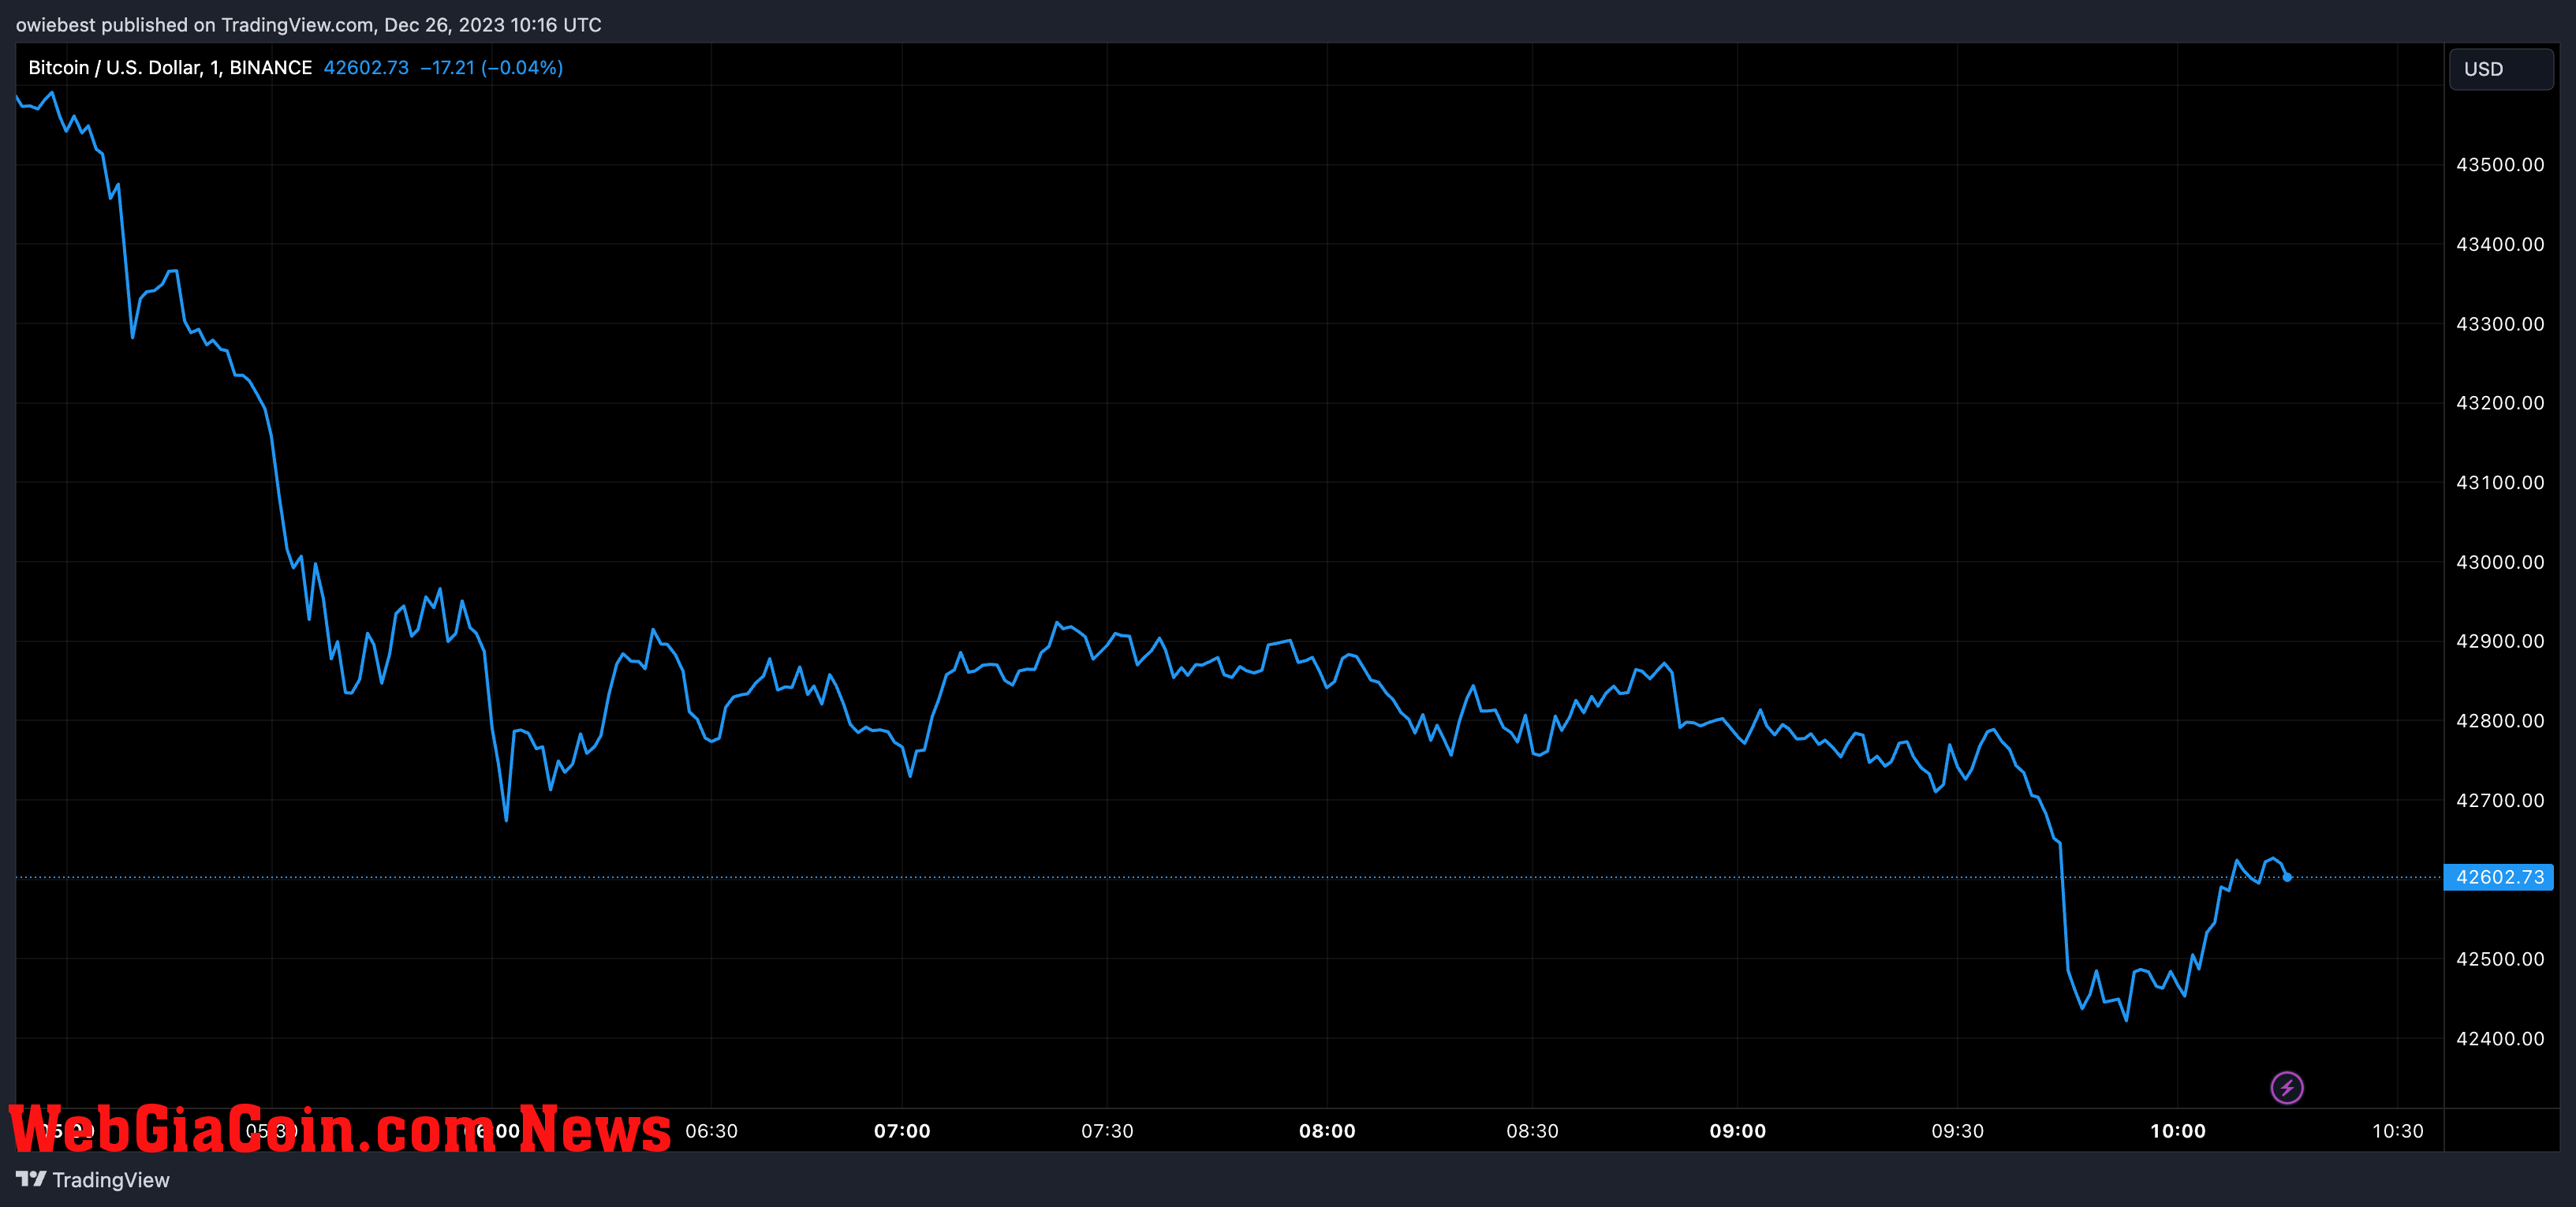Screen dimensions: 2576x1207
Task: Click the 43400.00 price axis label
Action: pos(2500,244)
